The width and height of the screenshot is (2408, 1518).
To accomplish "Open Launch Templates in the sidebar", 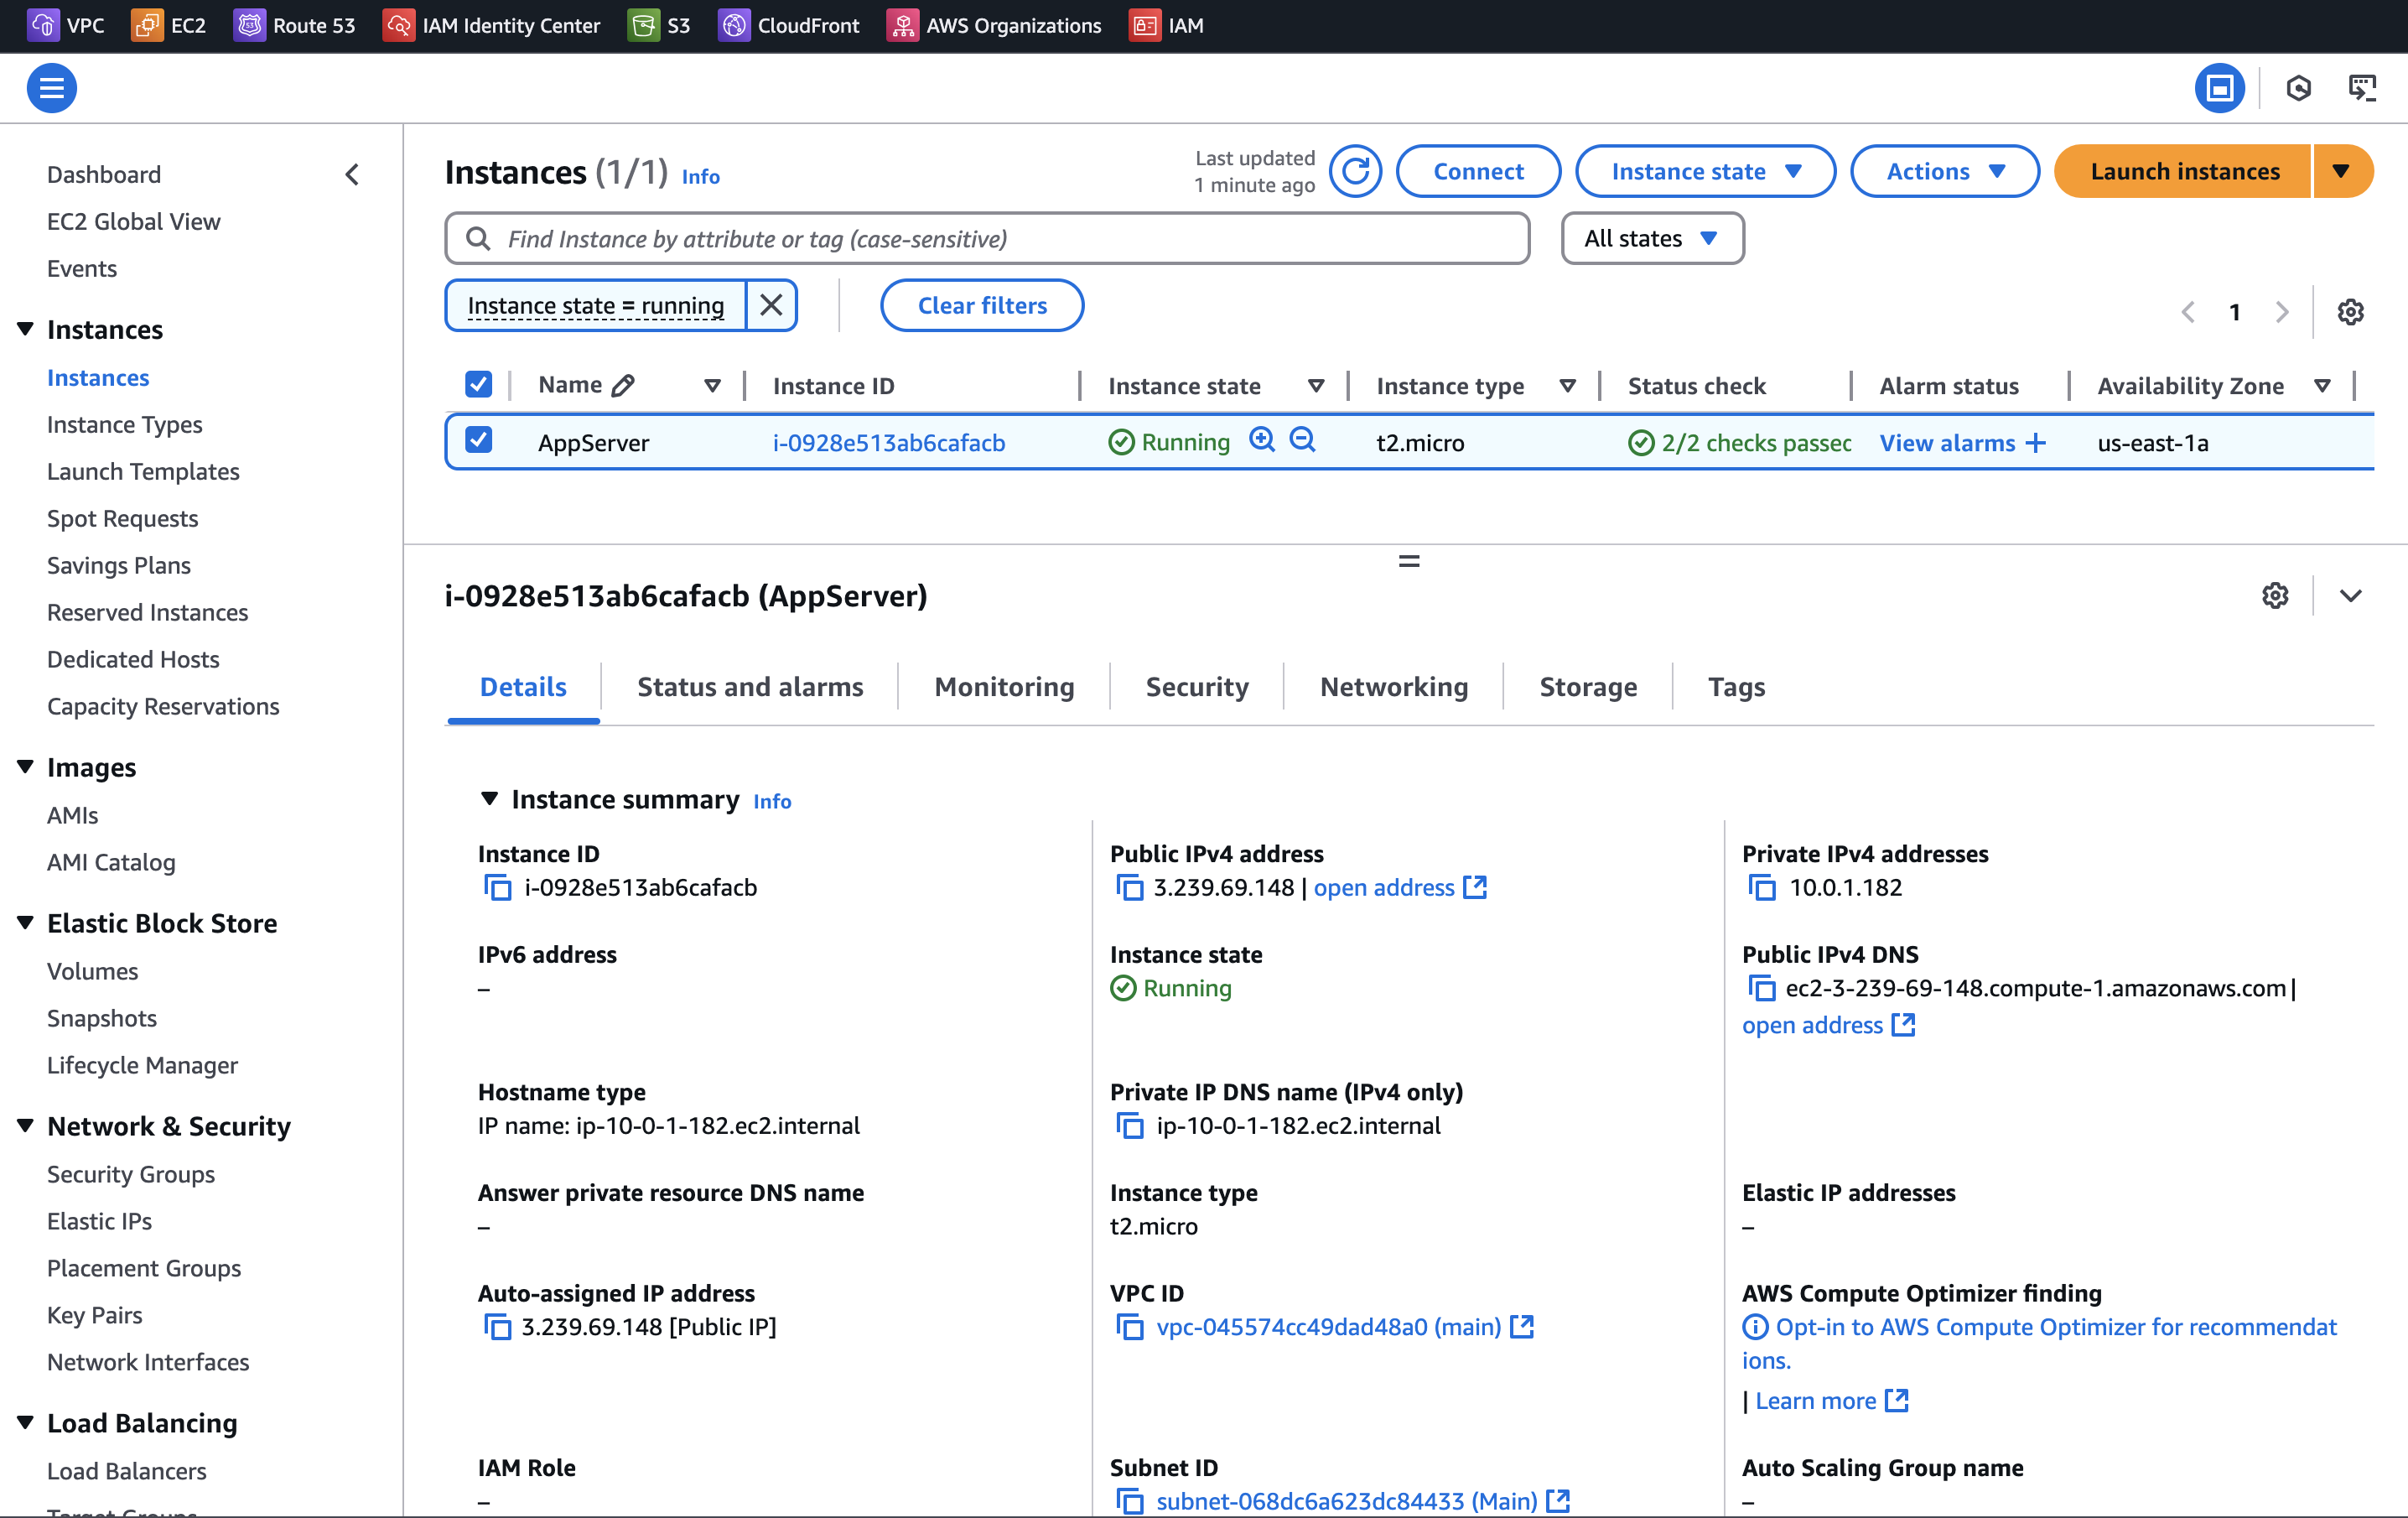I will pos(143,471).
